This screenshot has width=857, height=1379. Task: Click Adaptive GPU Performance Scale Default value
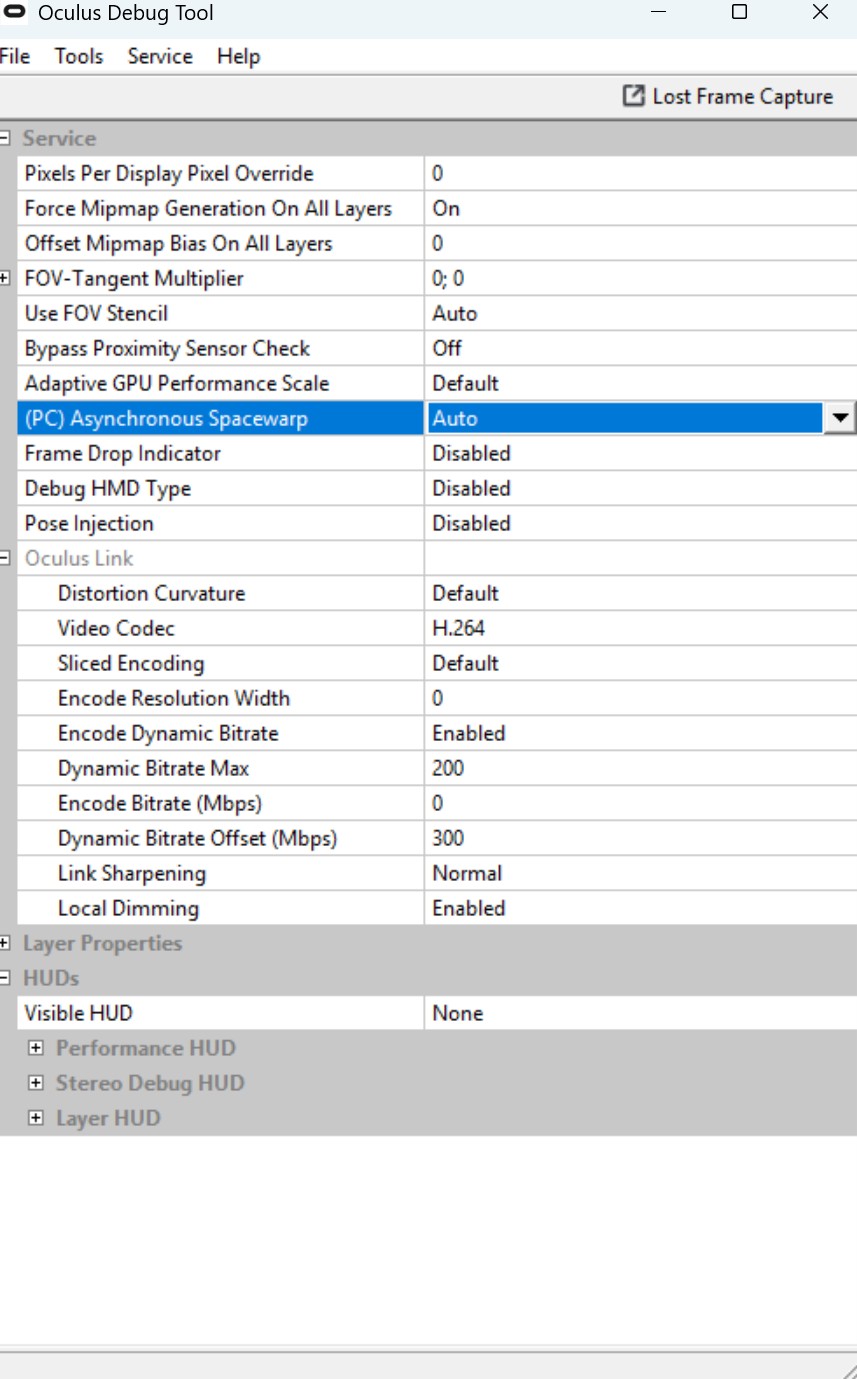pos(640,383)
